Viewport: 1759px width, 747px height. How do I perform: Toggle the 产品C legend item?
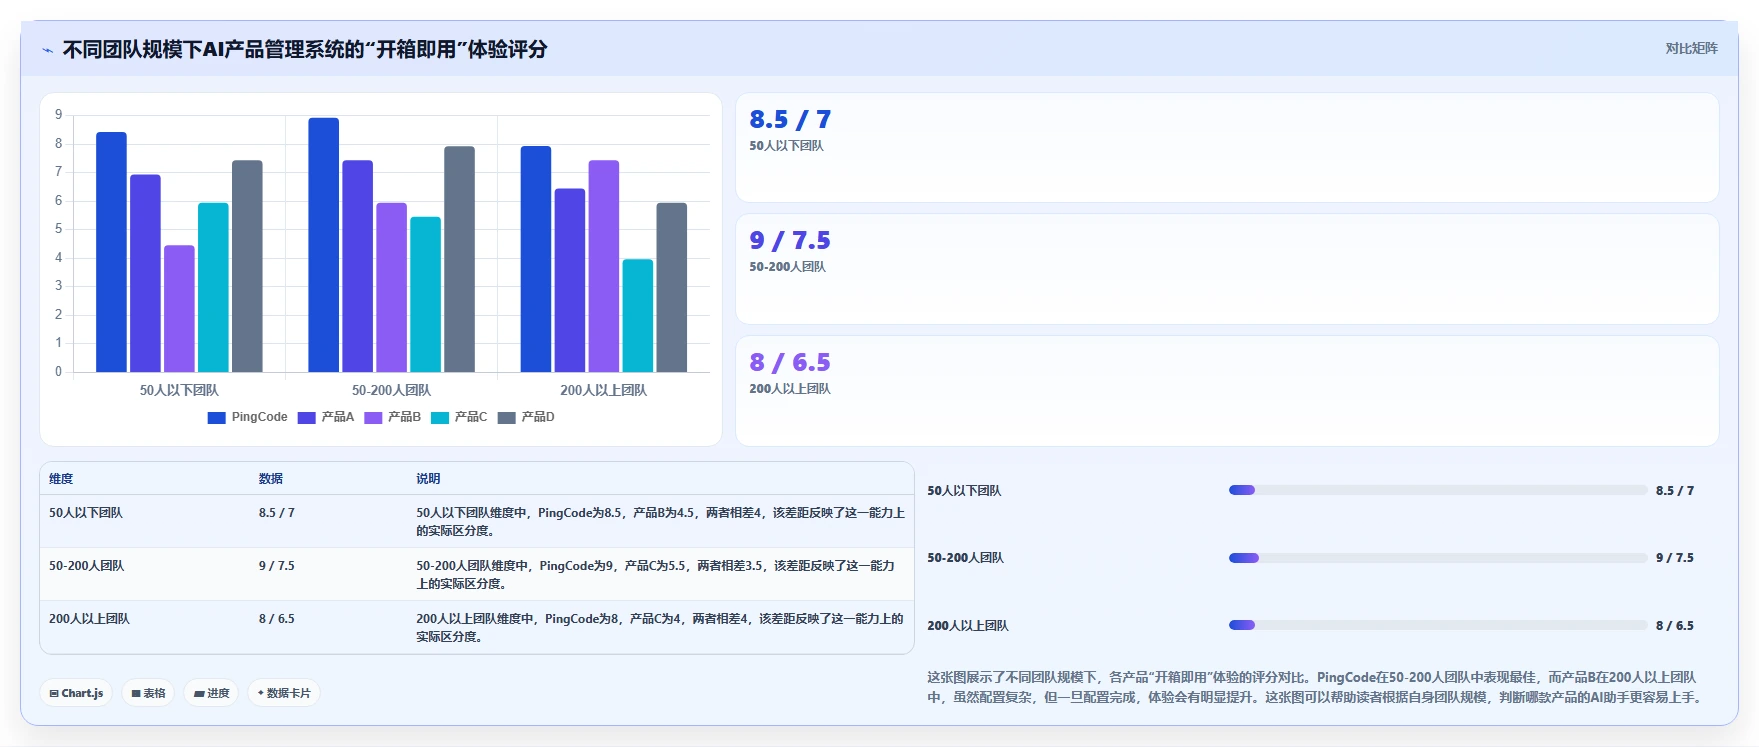(459, 417)
